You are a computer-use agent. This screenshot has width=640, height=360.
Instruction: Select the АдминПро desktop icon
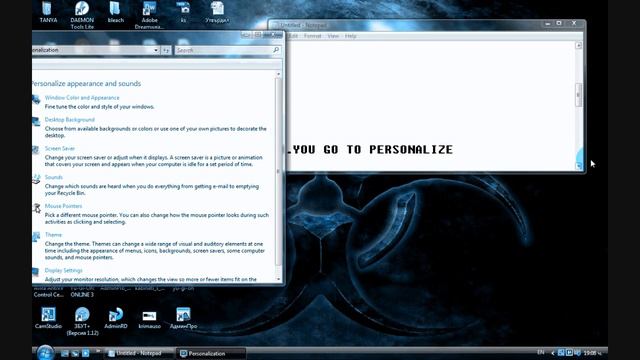tap(183, 318)
